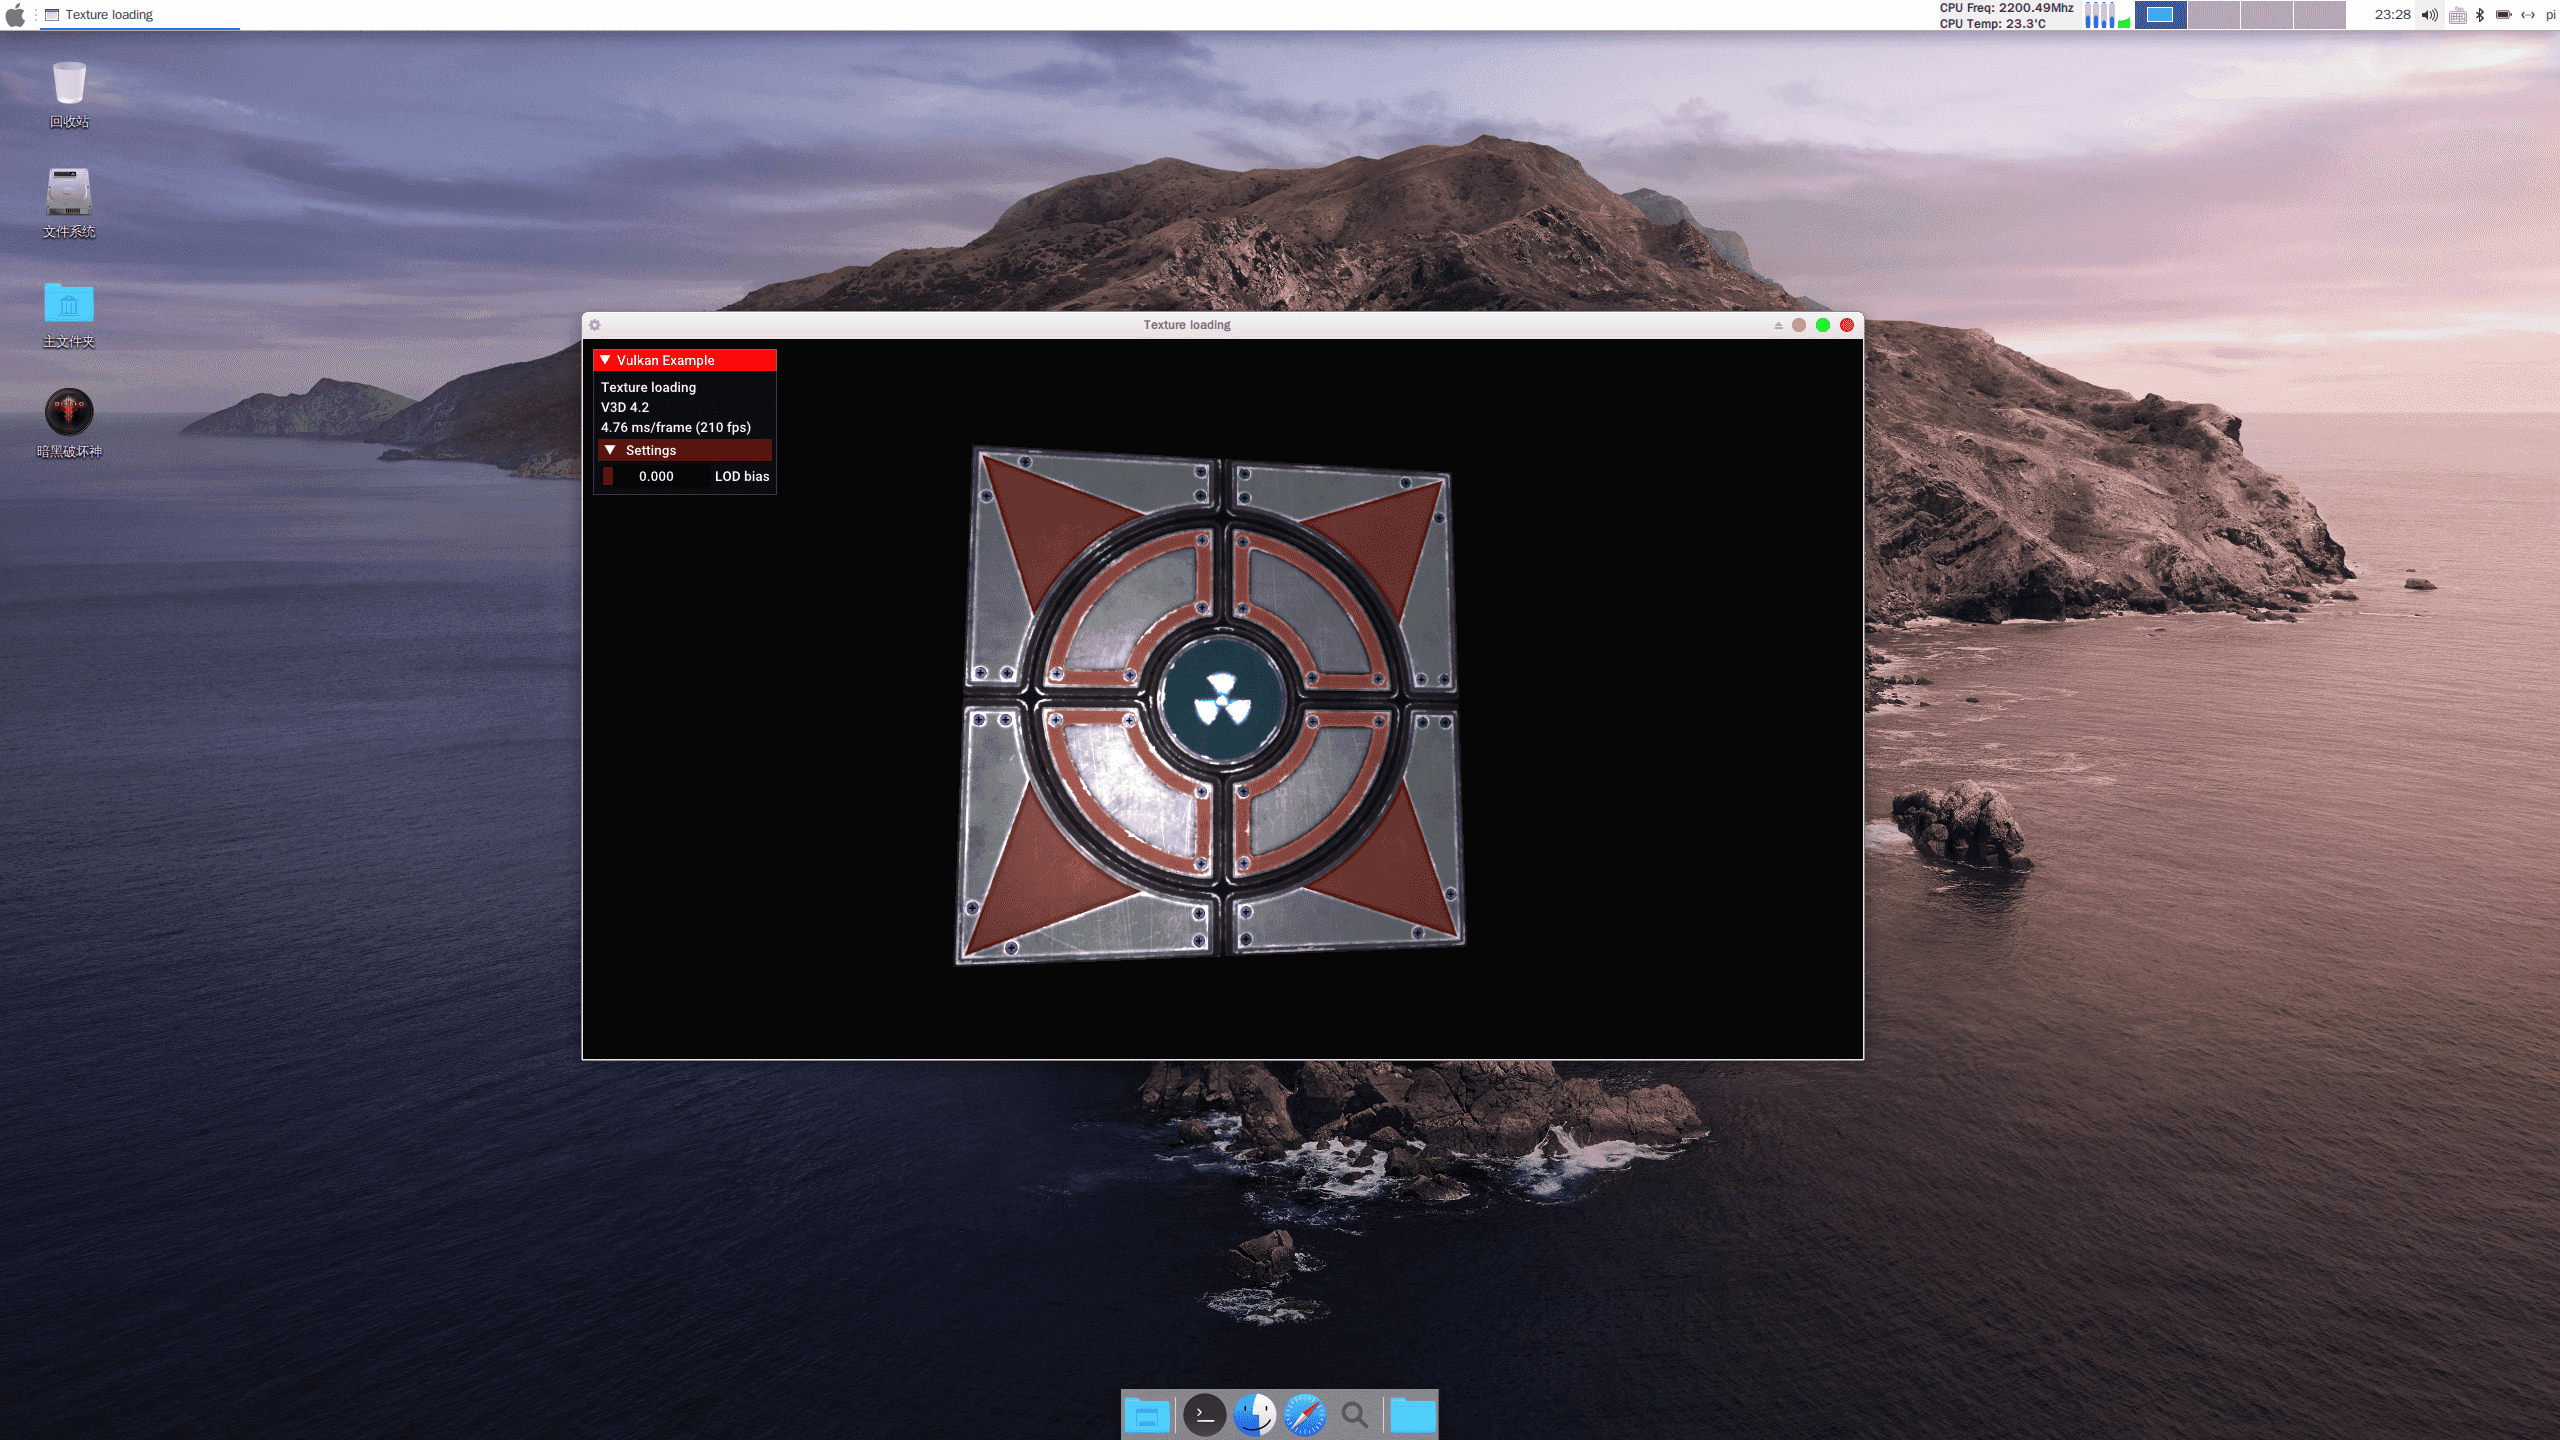Image resolution: width=2560 pixels, height=1440 pixels.
Task: Open the trash bin desktop icon
Action: click(x=69, y=84)
